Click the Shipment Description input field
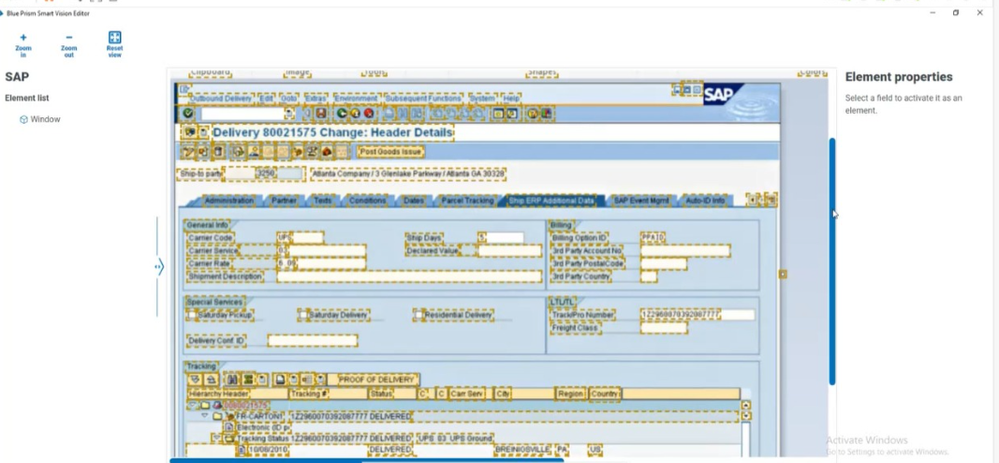This screenshot has width=999, height=463. click(x=409, y=276)
